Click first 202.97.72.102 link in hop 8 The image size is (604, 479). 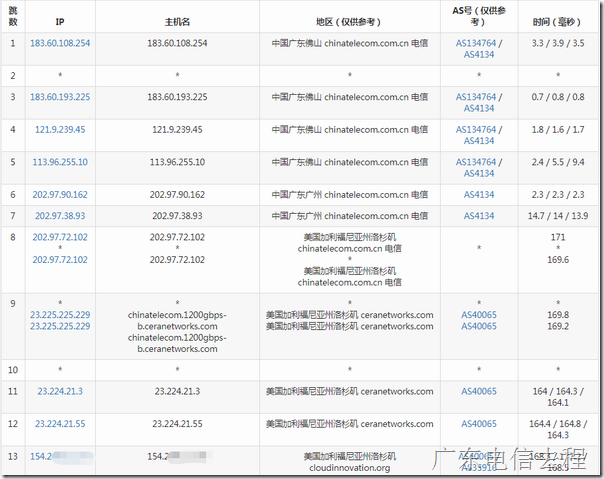(x=60, y=237)
